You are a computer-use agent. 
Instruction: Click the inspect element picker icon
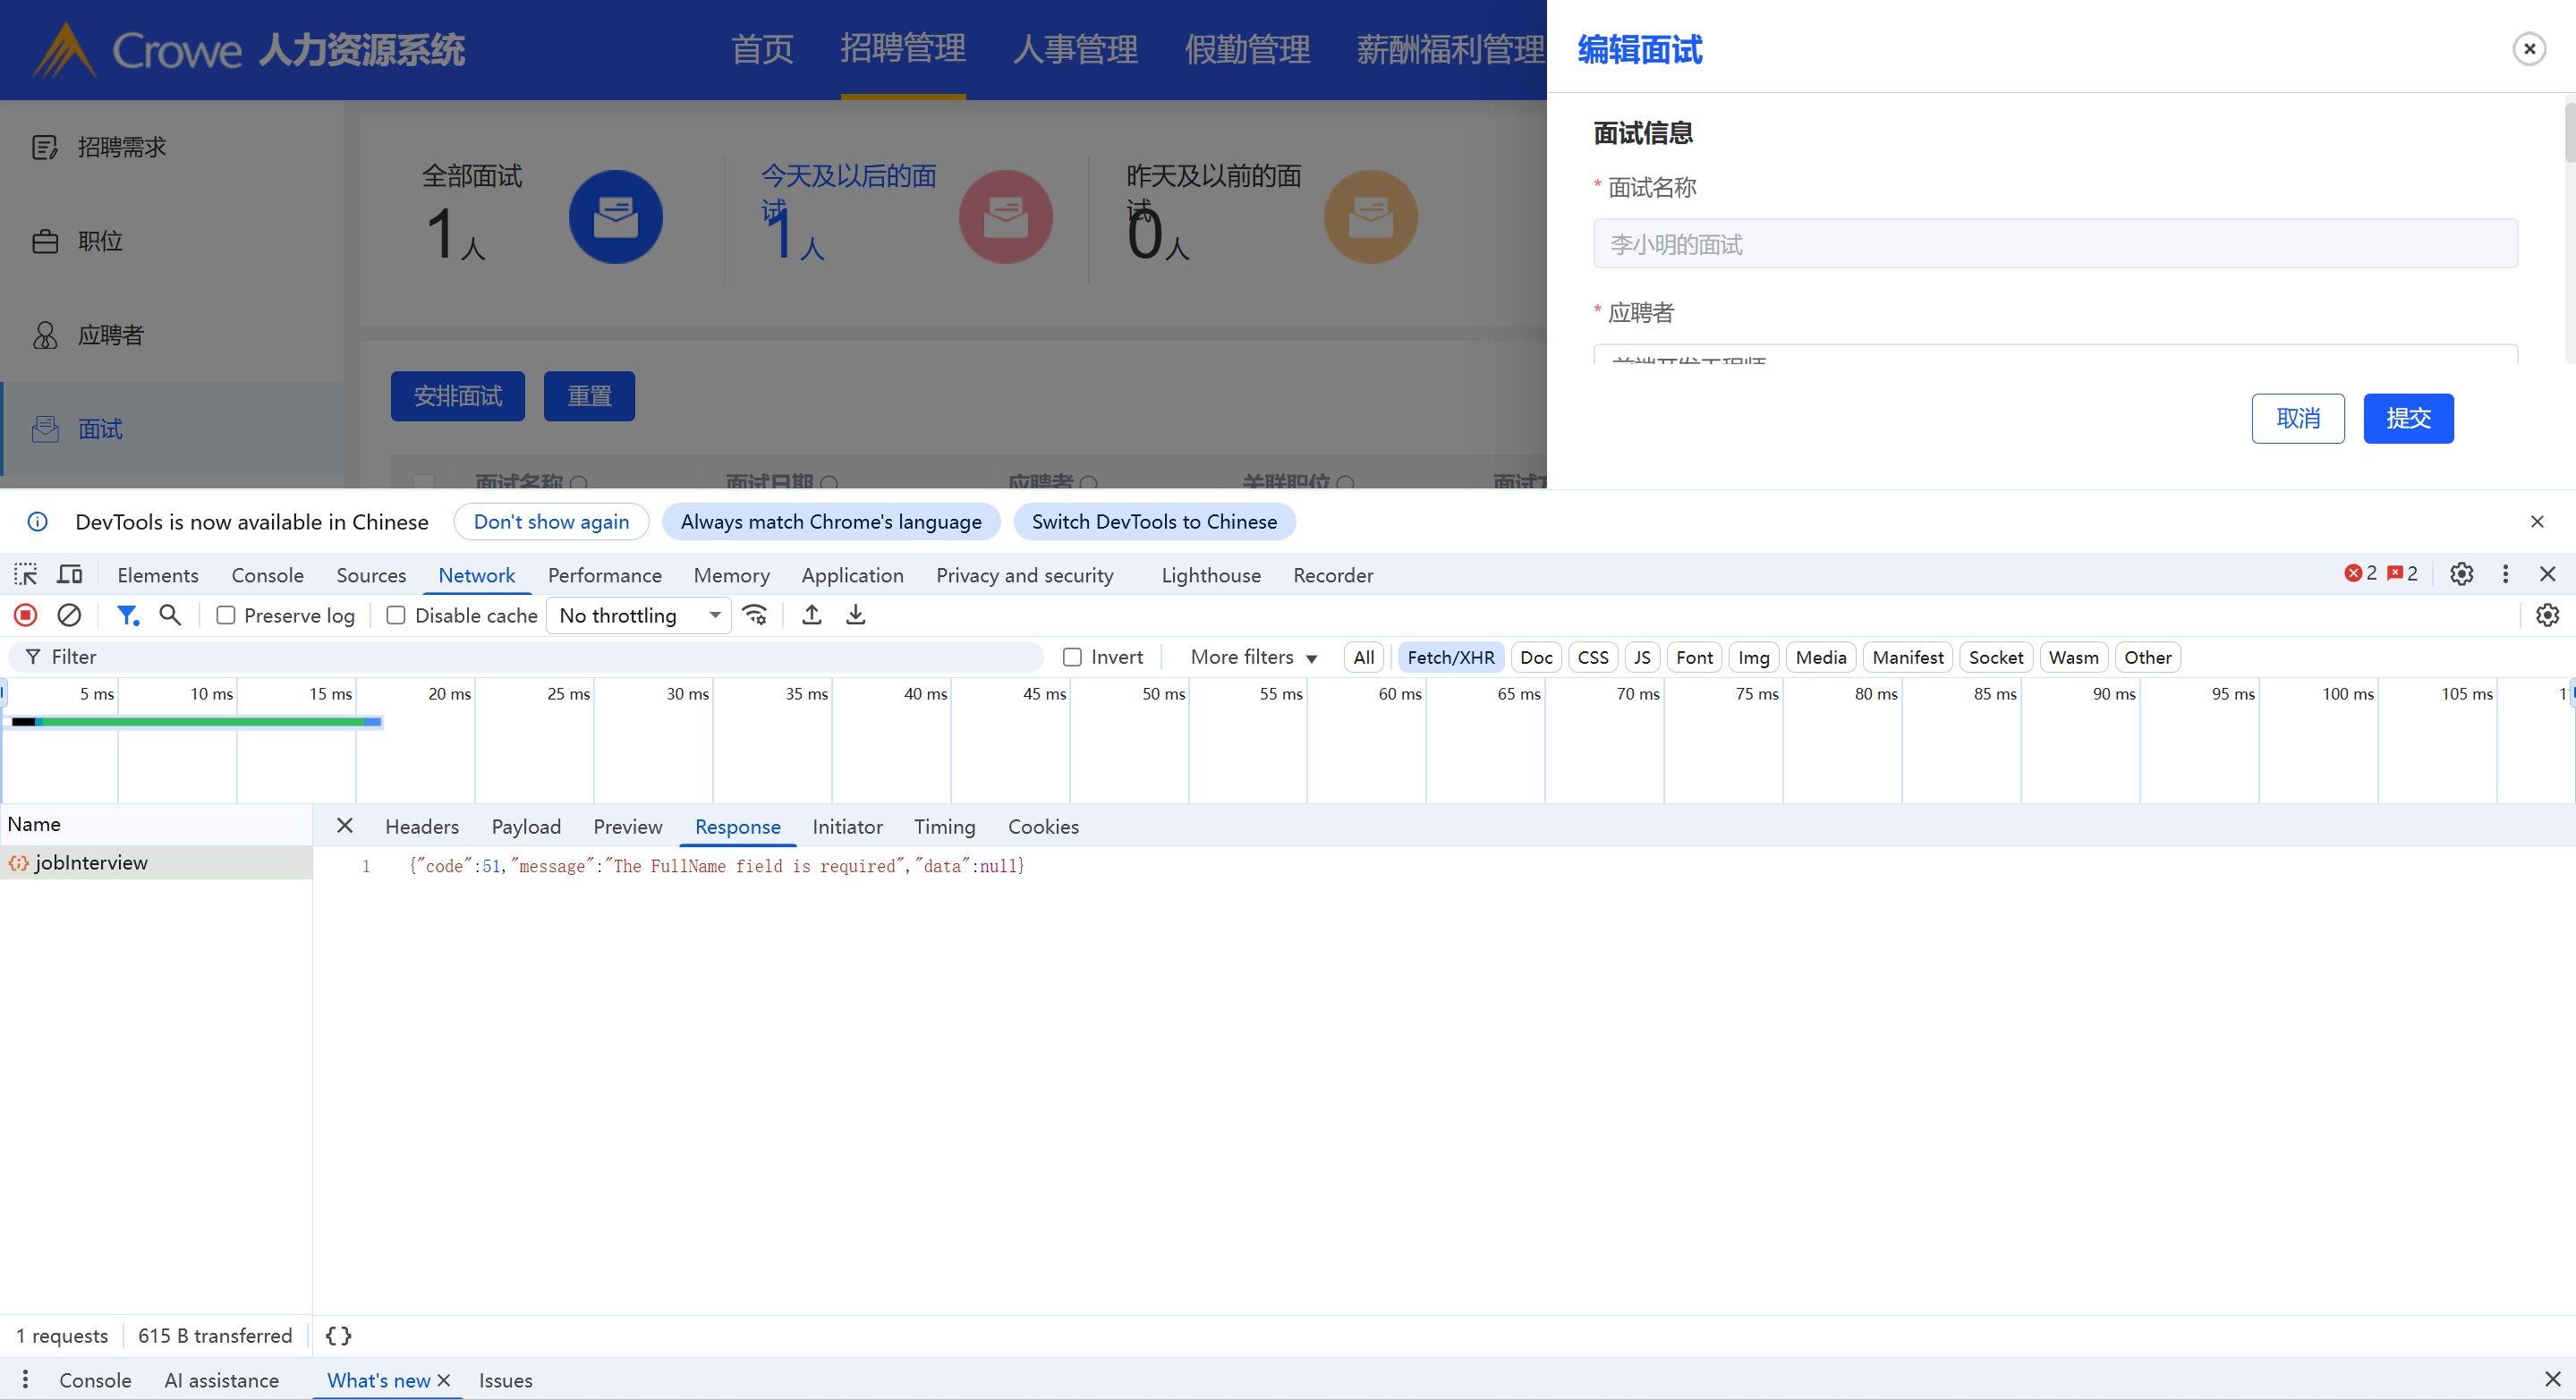[x=26, y=575]
